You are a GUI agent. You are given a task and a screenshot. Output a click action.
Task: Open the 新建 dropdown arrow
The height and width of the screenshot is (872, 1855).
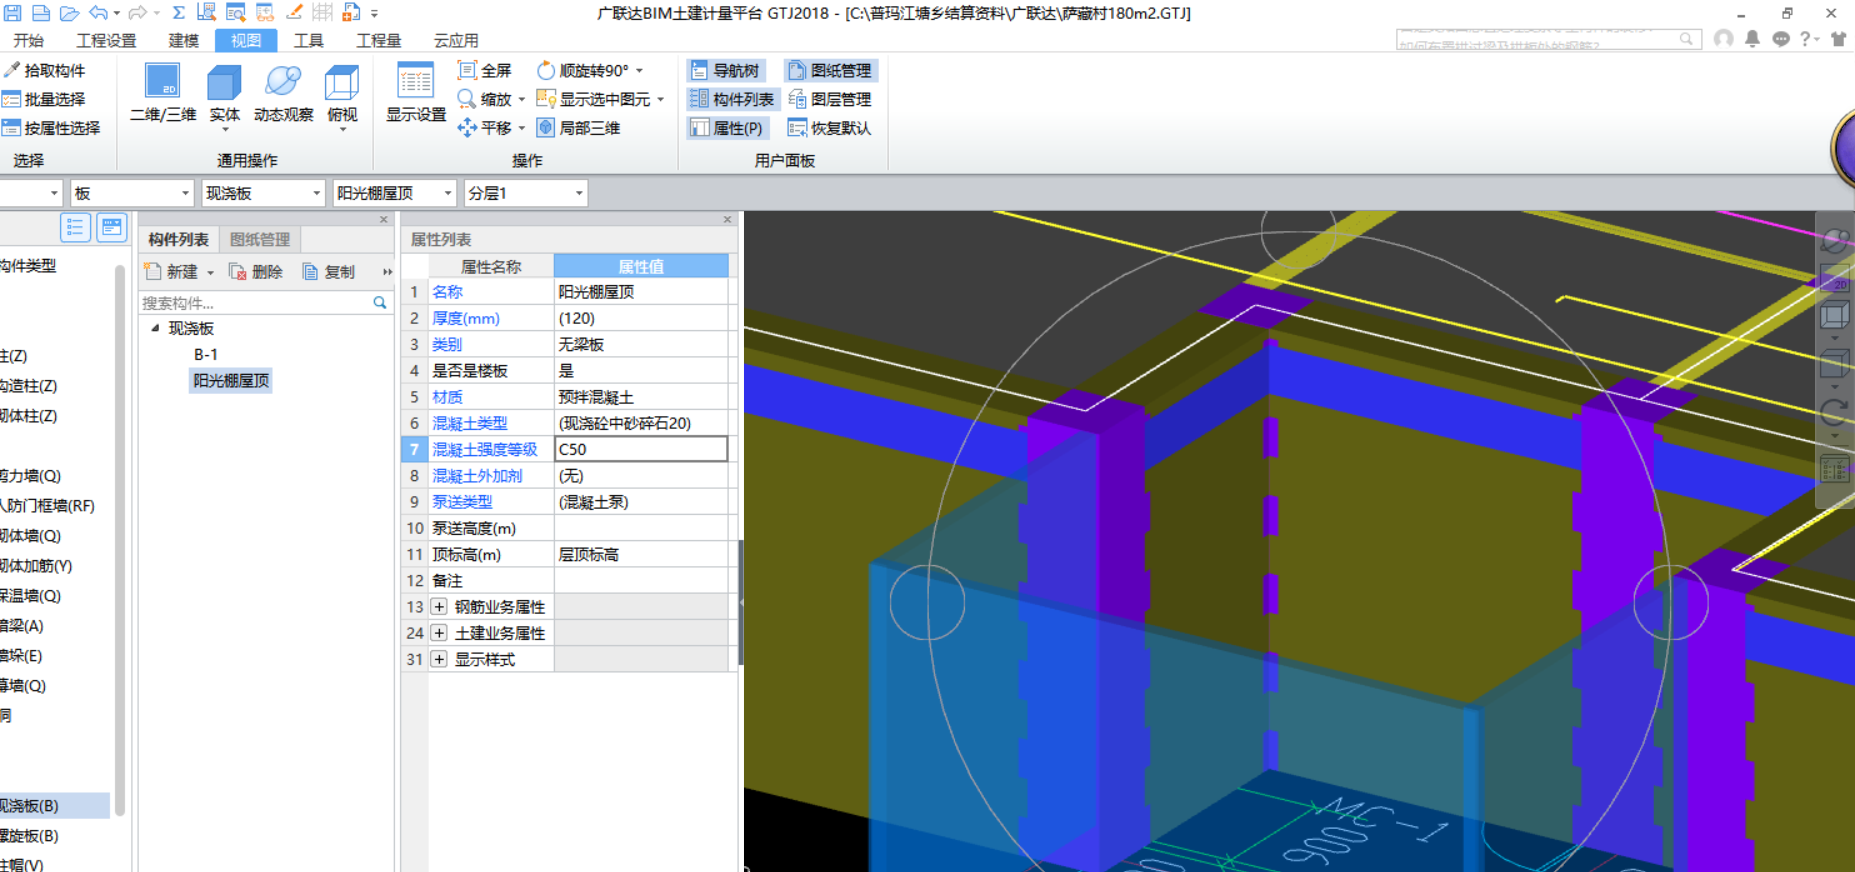tap(210, 272)
